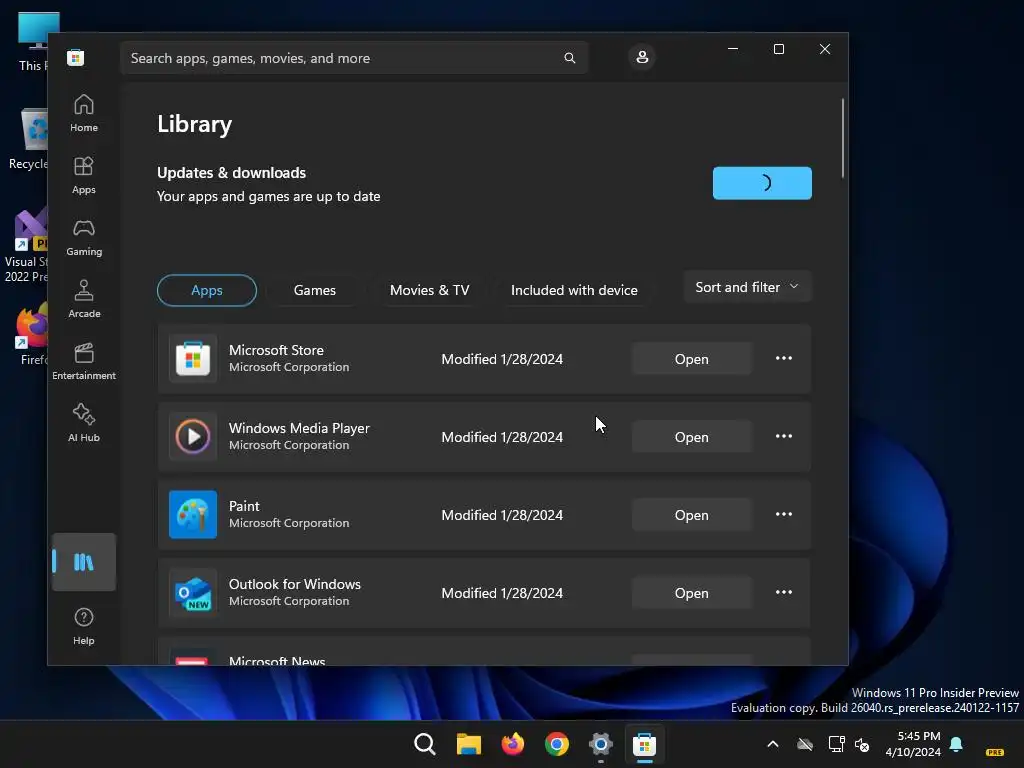This screenshot has height=768, width=1024.
Task: Click the Firefox desktop shortcut
Action: coord(31,333)
